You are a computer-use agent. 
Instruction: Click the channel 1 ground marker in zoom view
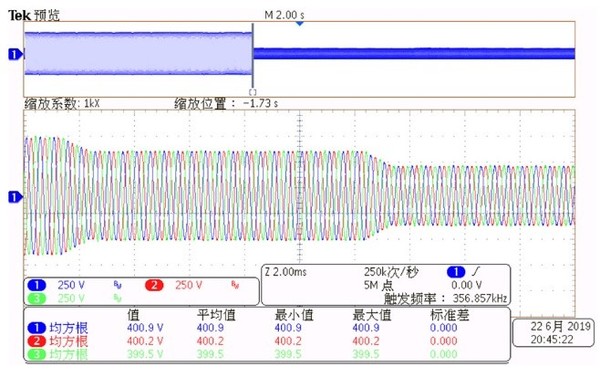(15, 197)
